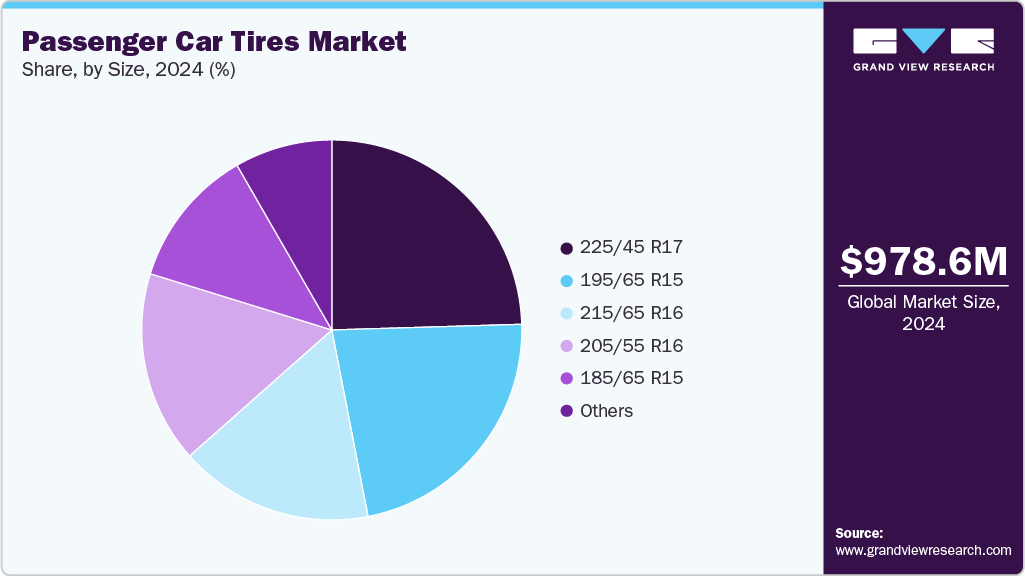
Task: Select the 215/65 R16 legend bullet
Action: pyautogui.click(x=567, y=313)
